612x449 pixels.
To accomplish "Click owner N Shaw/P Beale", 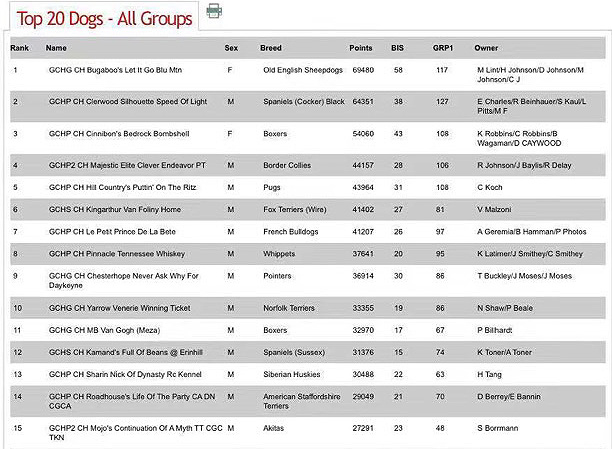I will click(x=505, y=308).
